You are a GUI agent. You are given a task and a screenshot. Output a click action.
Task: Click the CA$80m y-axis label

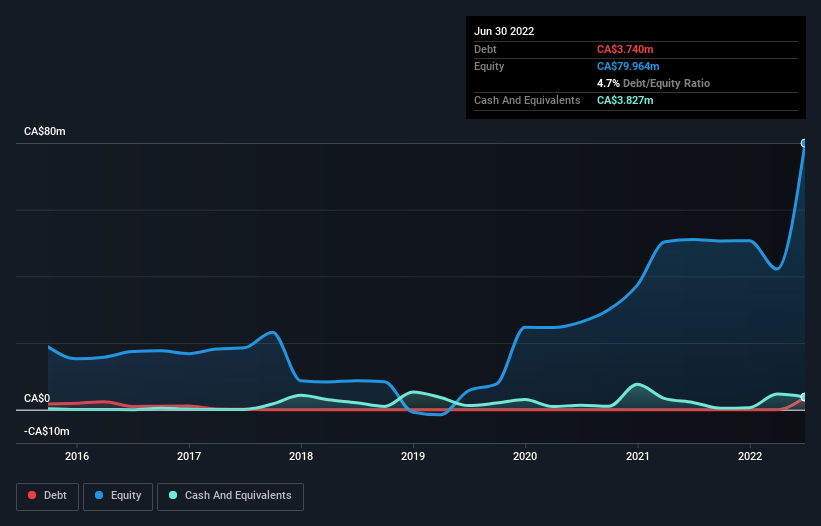coord(45,131)
